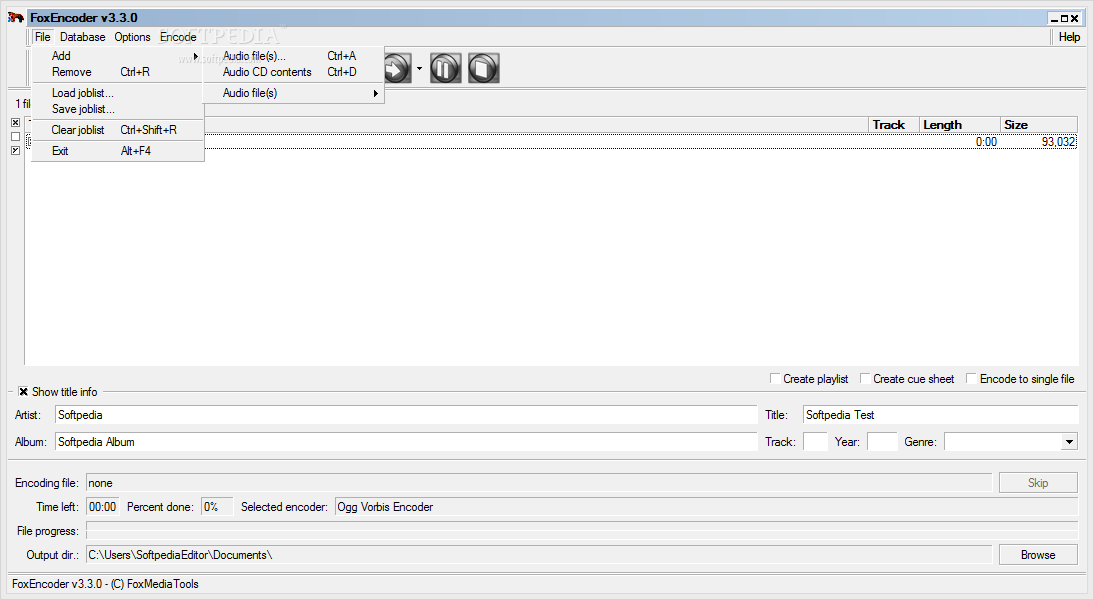Enable Encode to single file checkbox
The image size is (1094, 600).
point(971,378)
